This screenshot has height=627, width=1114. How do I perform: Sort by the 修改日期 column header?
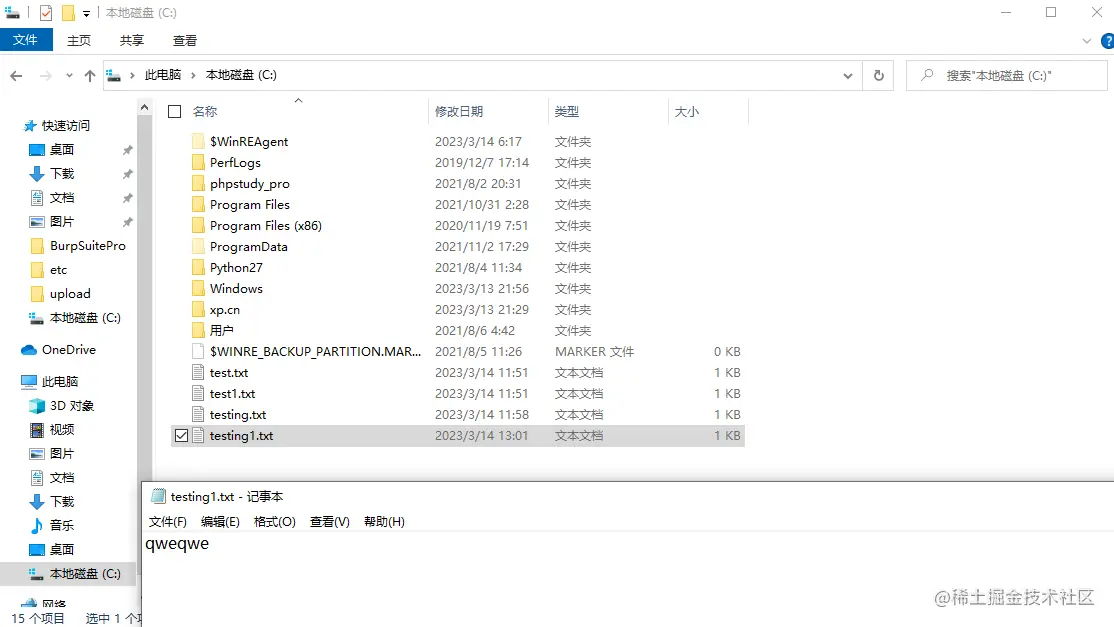coord(459,111)
